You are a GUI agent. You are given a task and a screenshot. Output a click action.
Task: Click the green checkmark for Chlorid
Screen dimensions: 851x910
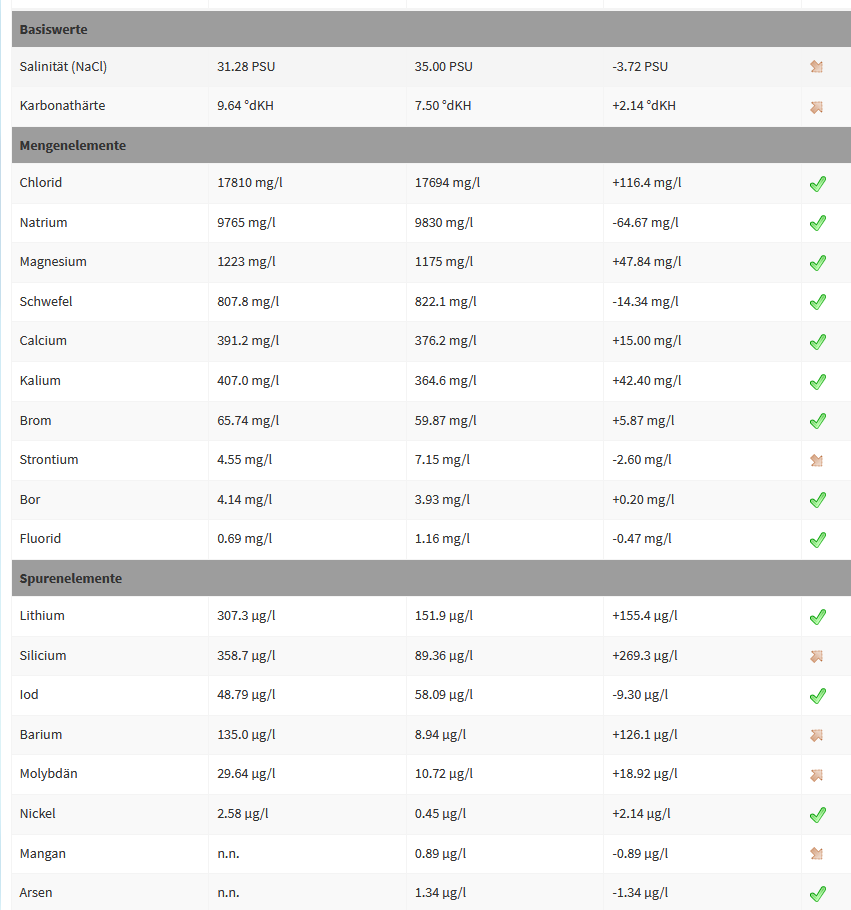coord(817,184)
